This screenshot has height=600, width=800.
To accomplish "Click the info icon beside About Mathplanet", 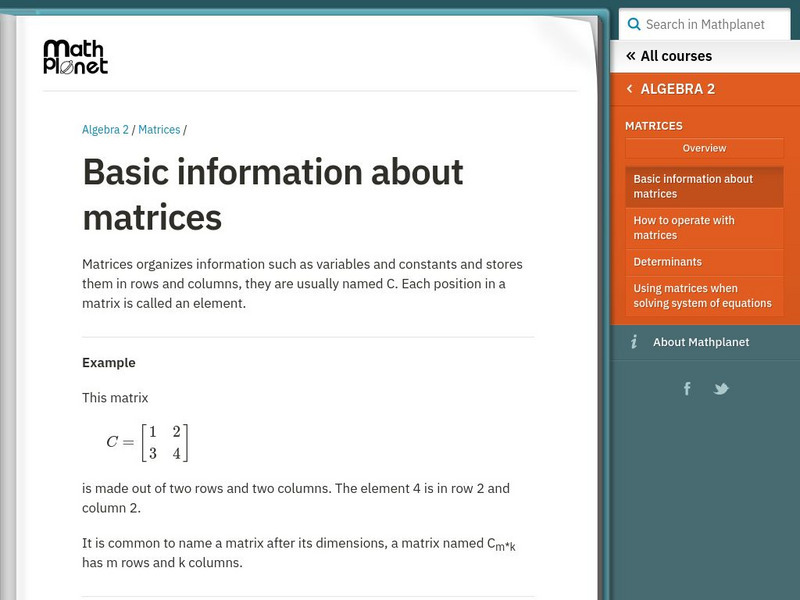I will coord(634,342).
